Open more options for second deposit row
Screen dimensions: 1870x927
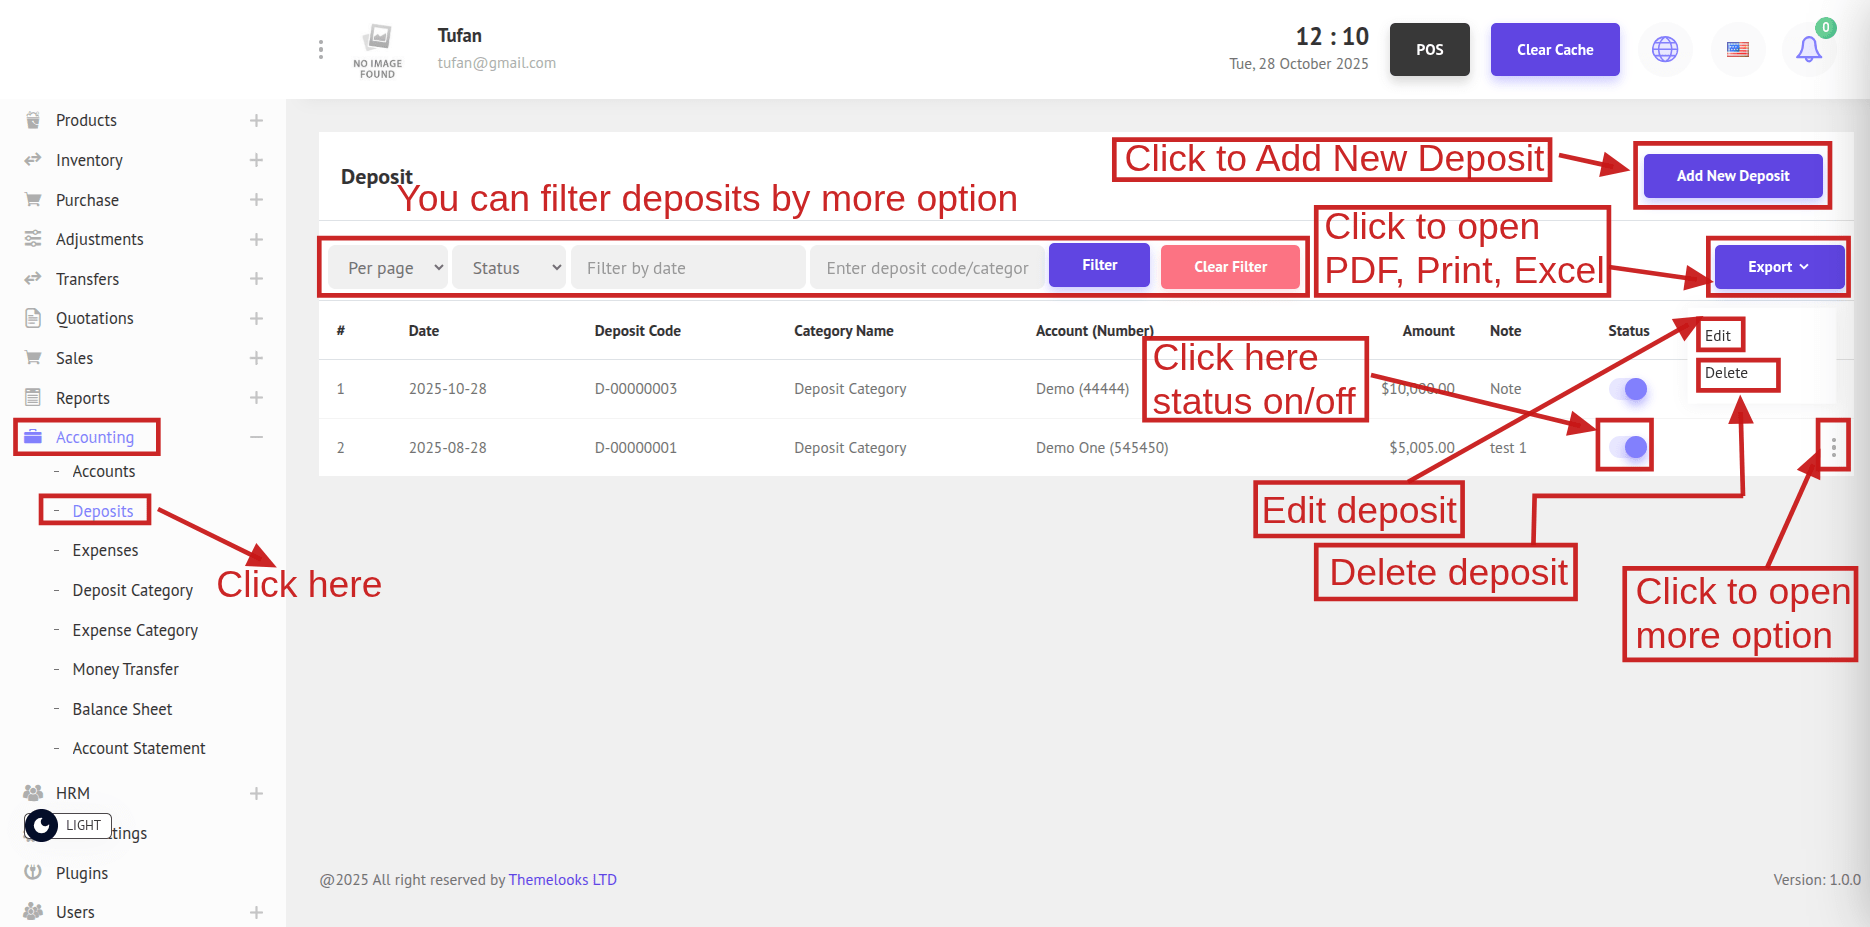pos(1833,448)
